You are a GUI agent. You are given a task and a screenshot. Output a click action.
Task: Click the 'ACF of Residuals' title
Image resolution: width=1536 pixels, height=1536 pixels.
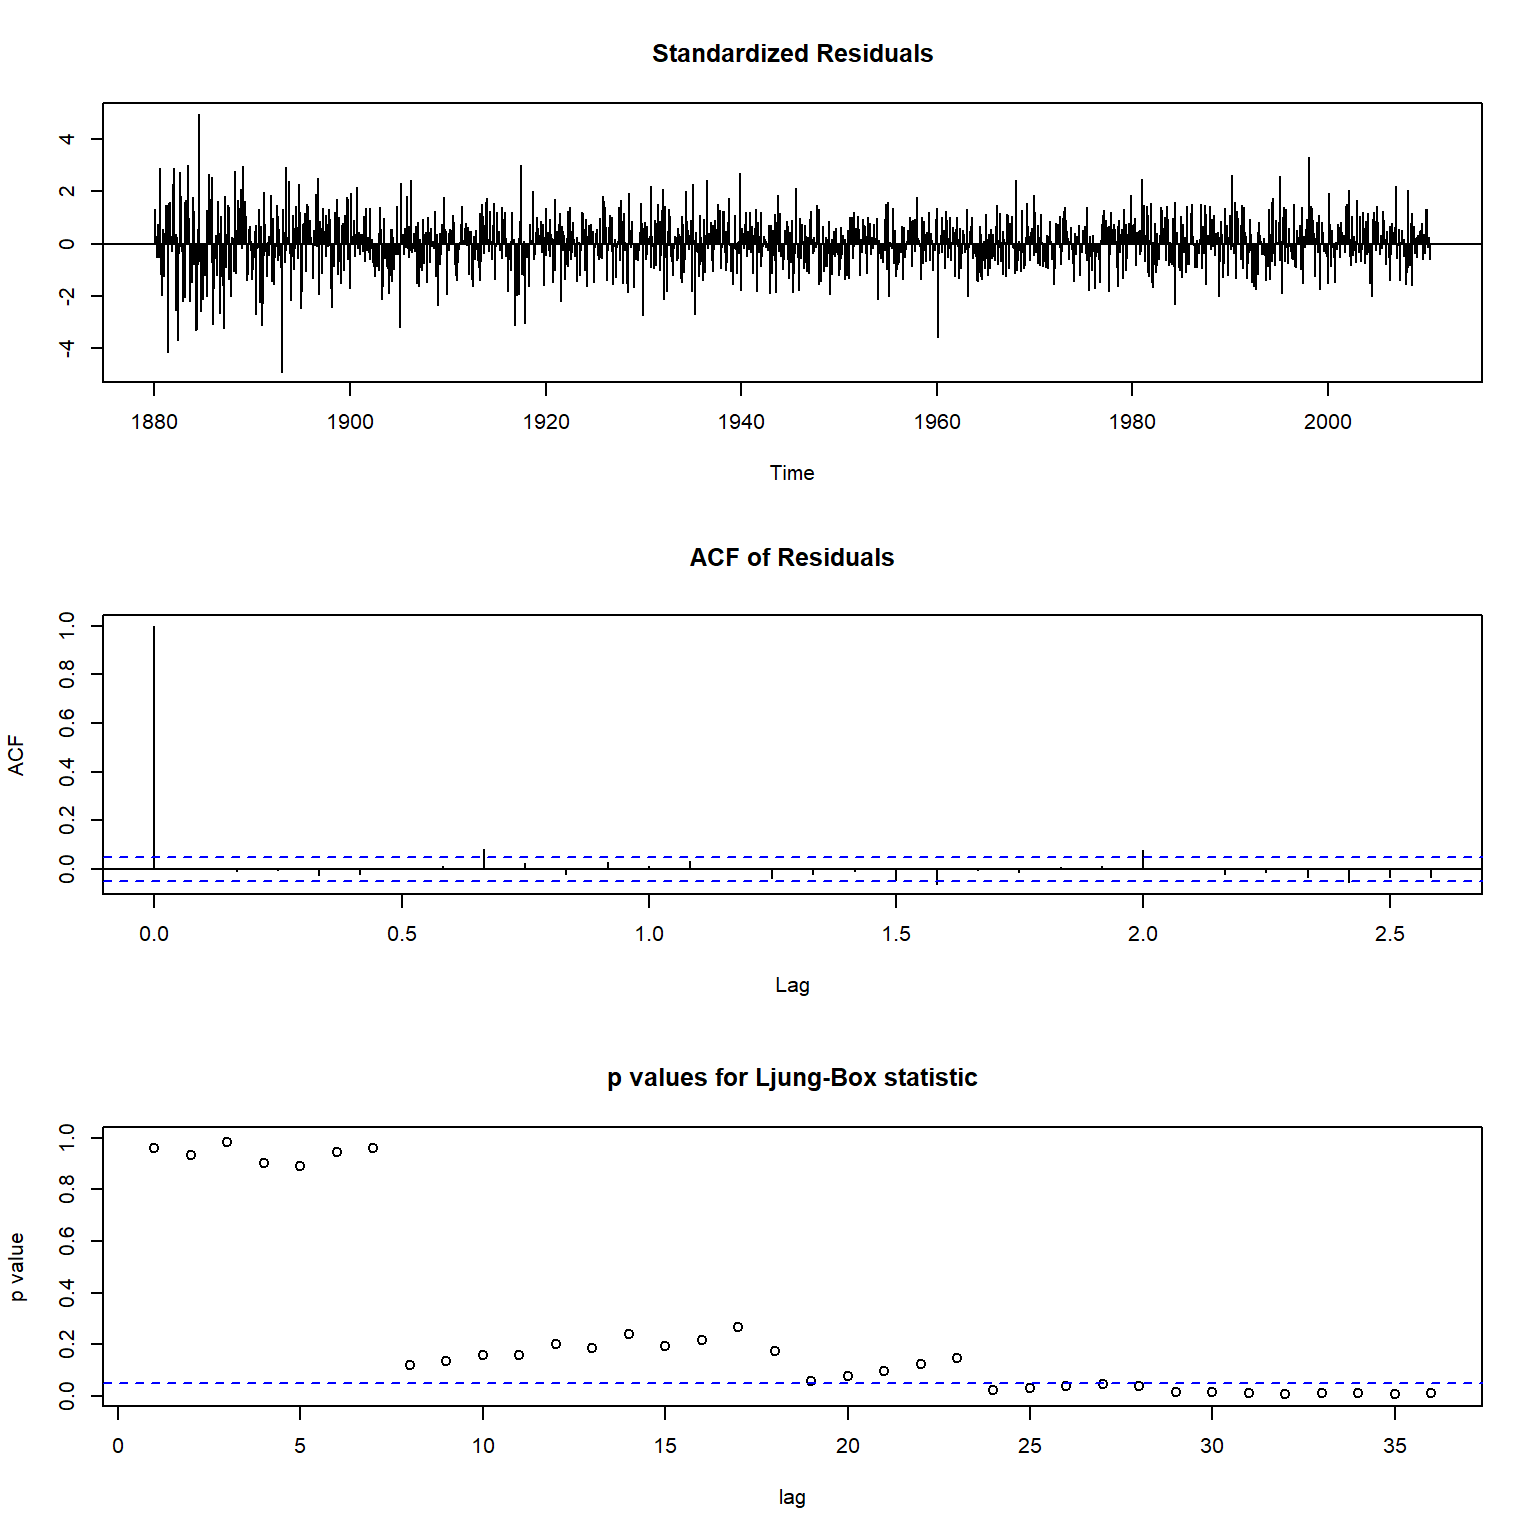(792, 558)
